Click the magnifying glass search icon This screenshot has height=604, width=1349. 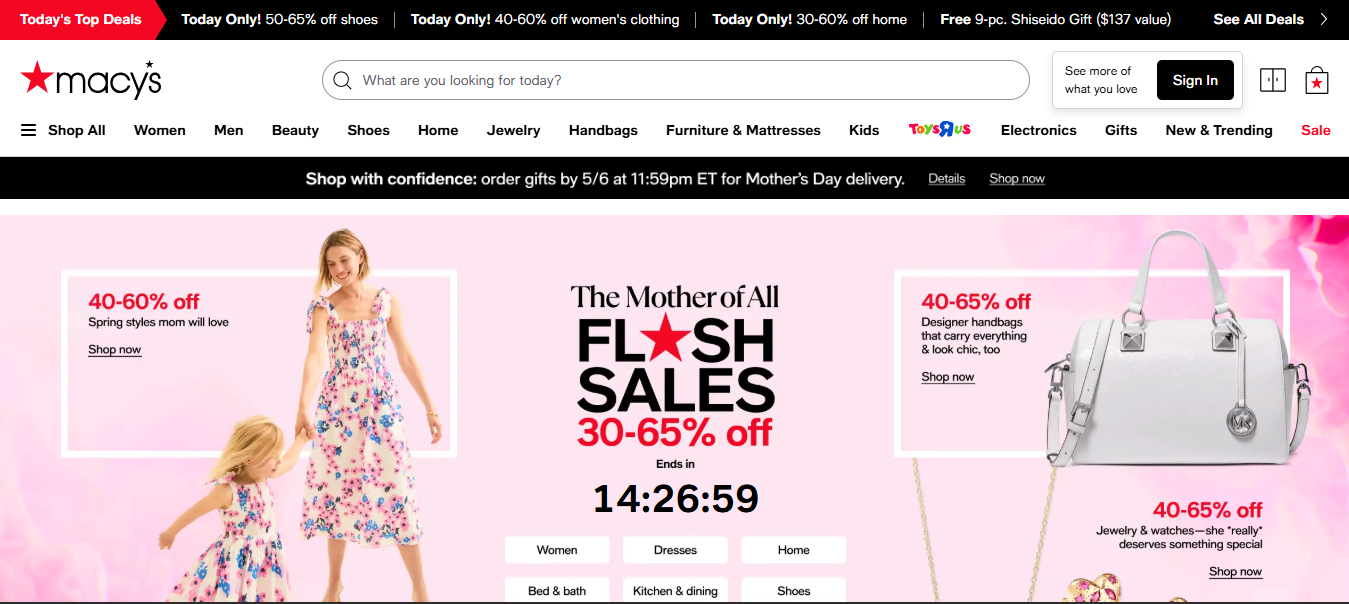pyautogui.click(x=342, y=80)
